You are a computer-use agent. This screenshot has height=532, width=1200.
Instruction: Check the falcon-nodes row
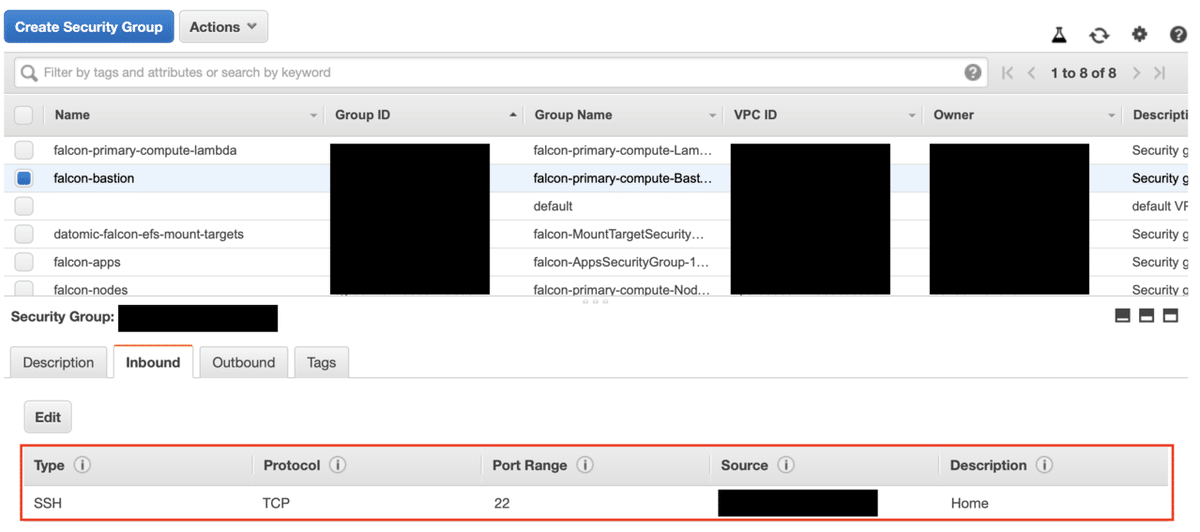(x=24, y=288)
